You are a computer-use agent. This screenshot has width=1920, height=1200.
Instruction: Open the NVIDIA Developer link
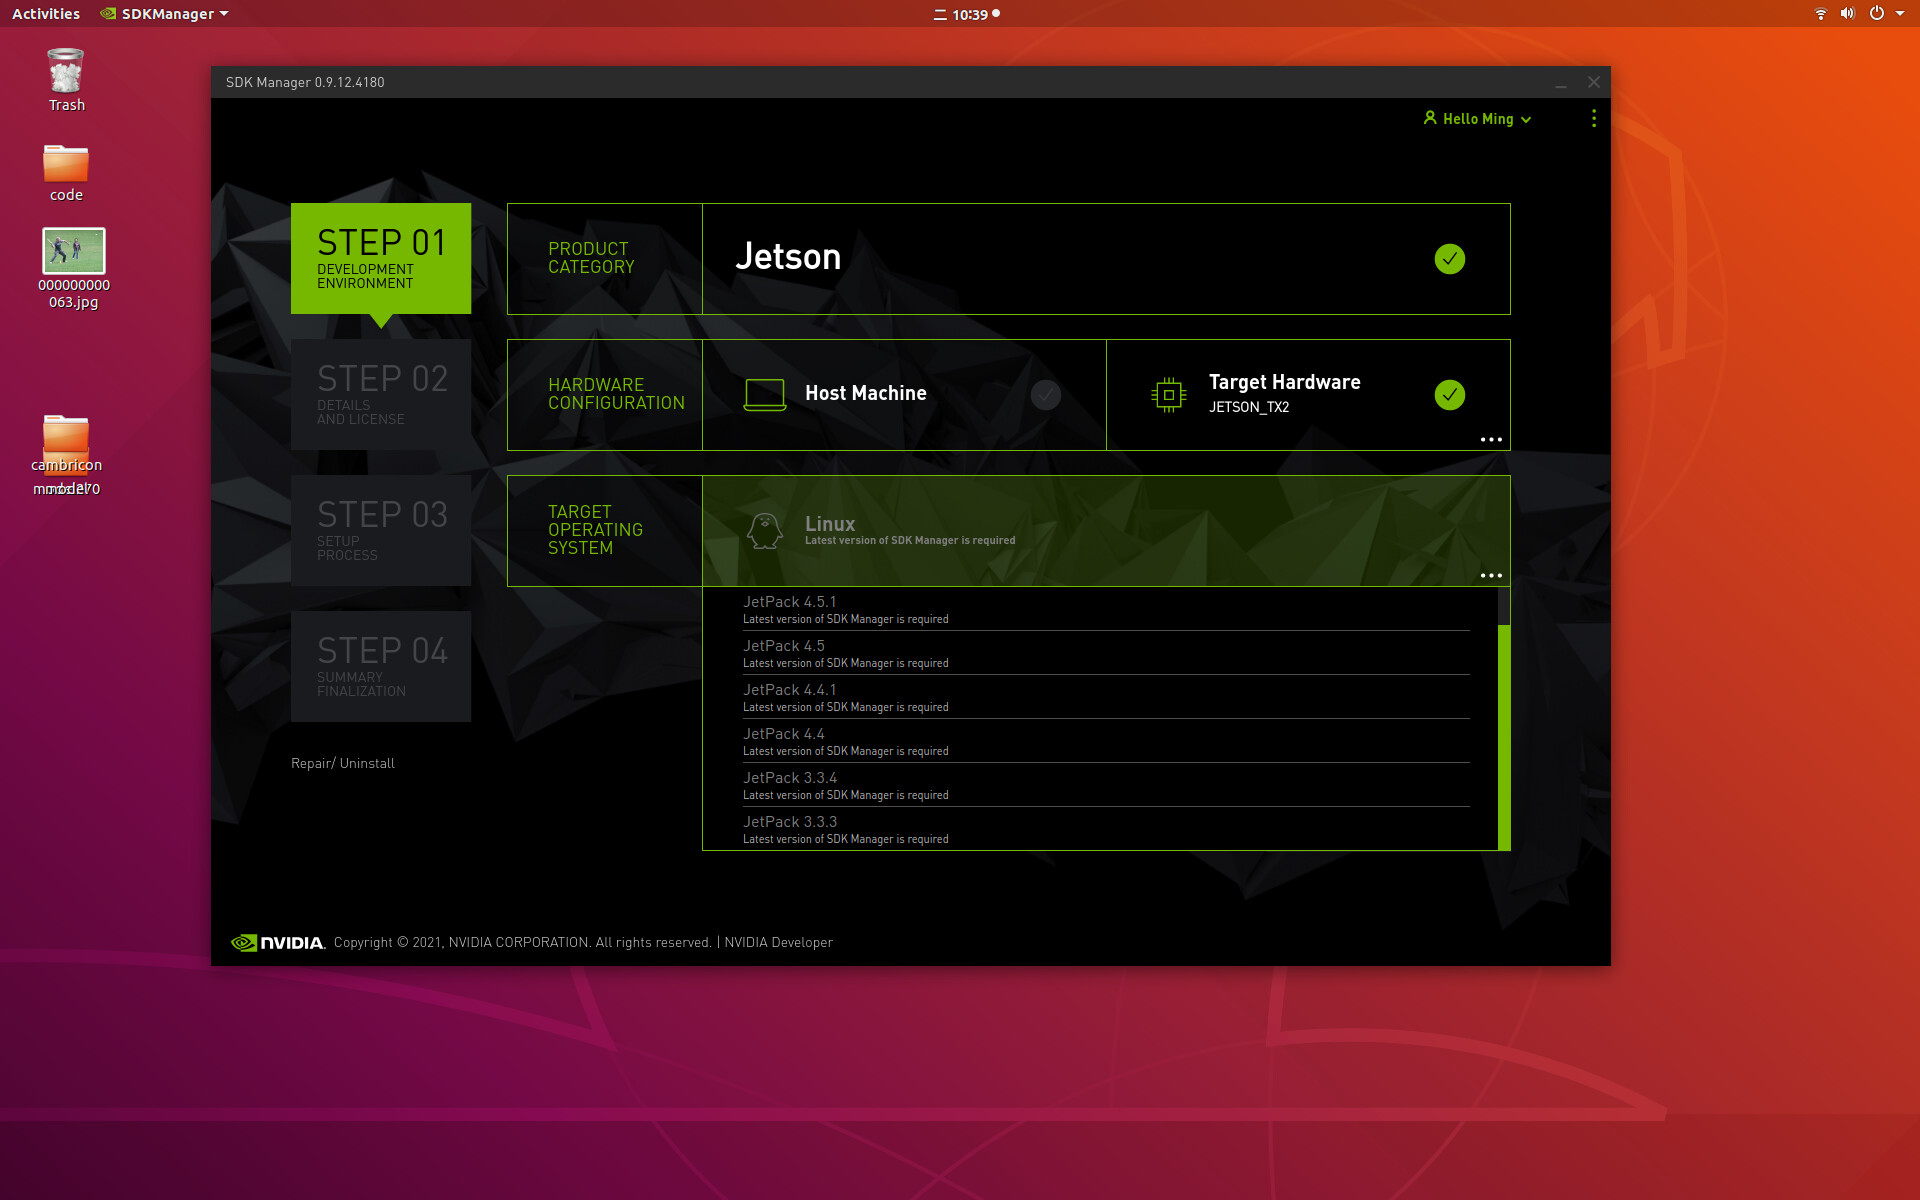778,942
